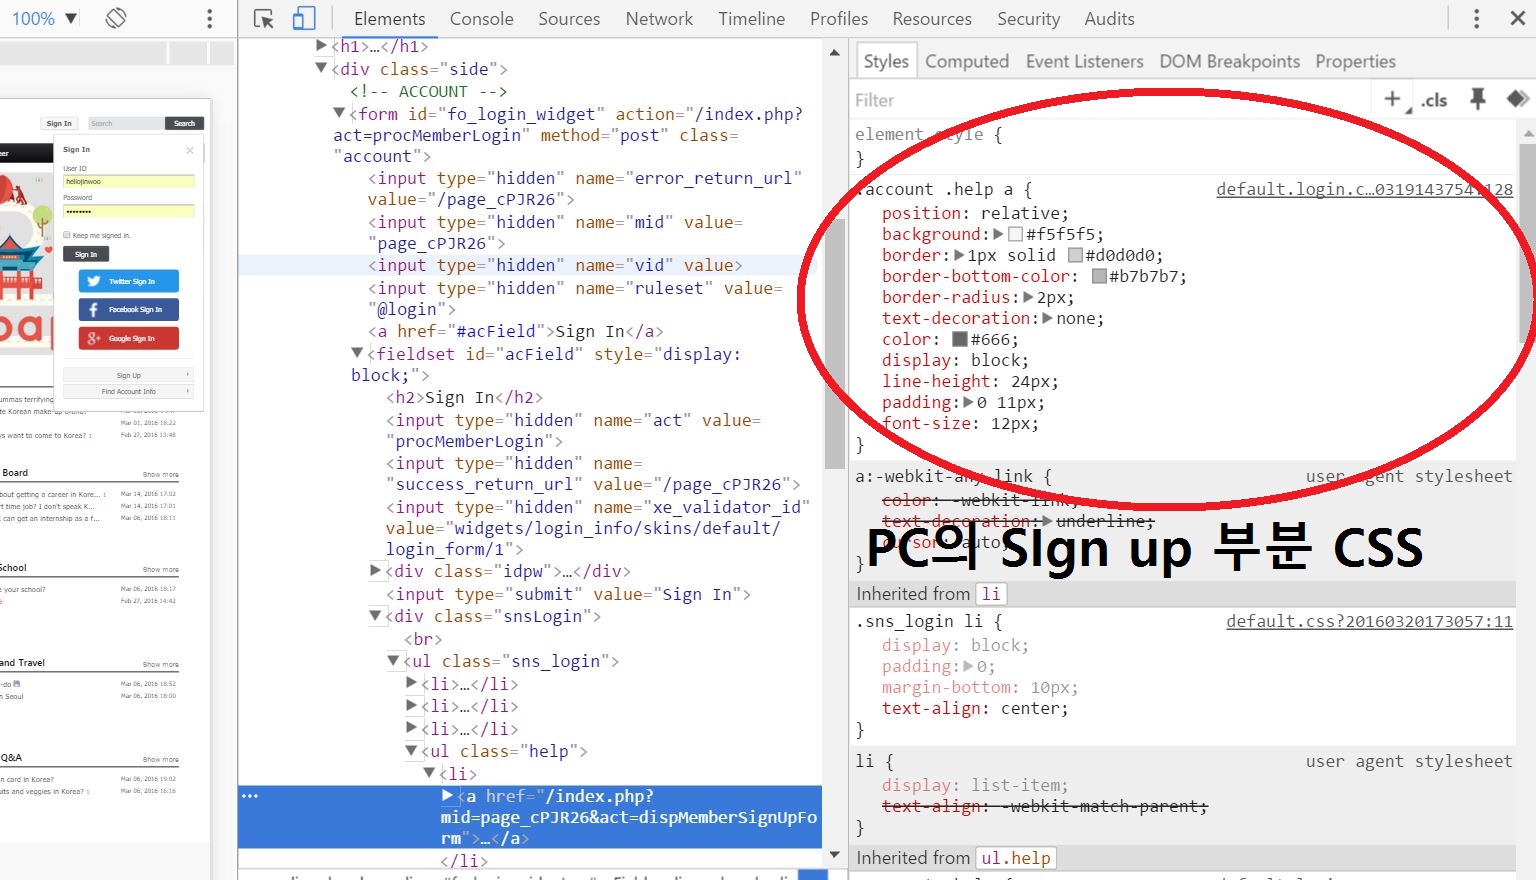1536x880 pixels.
Task: Open the default.login stylesheet source link
Action: (x=1363, y=189)
